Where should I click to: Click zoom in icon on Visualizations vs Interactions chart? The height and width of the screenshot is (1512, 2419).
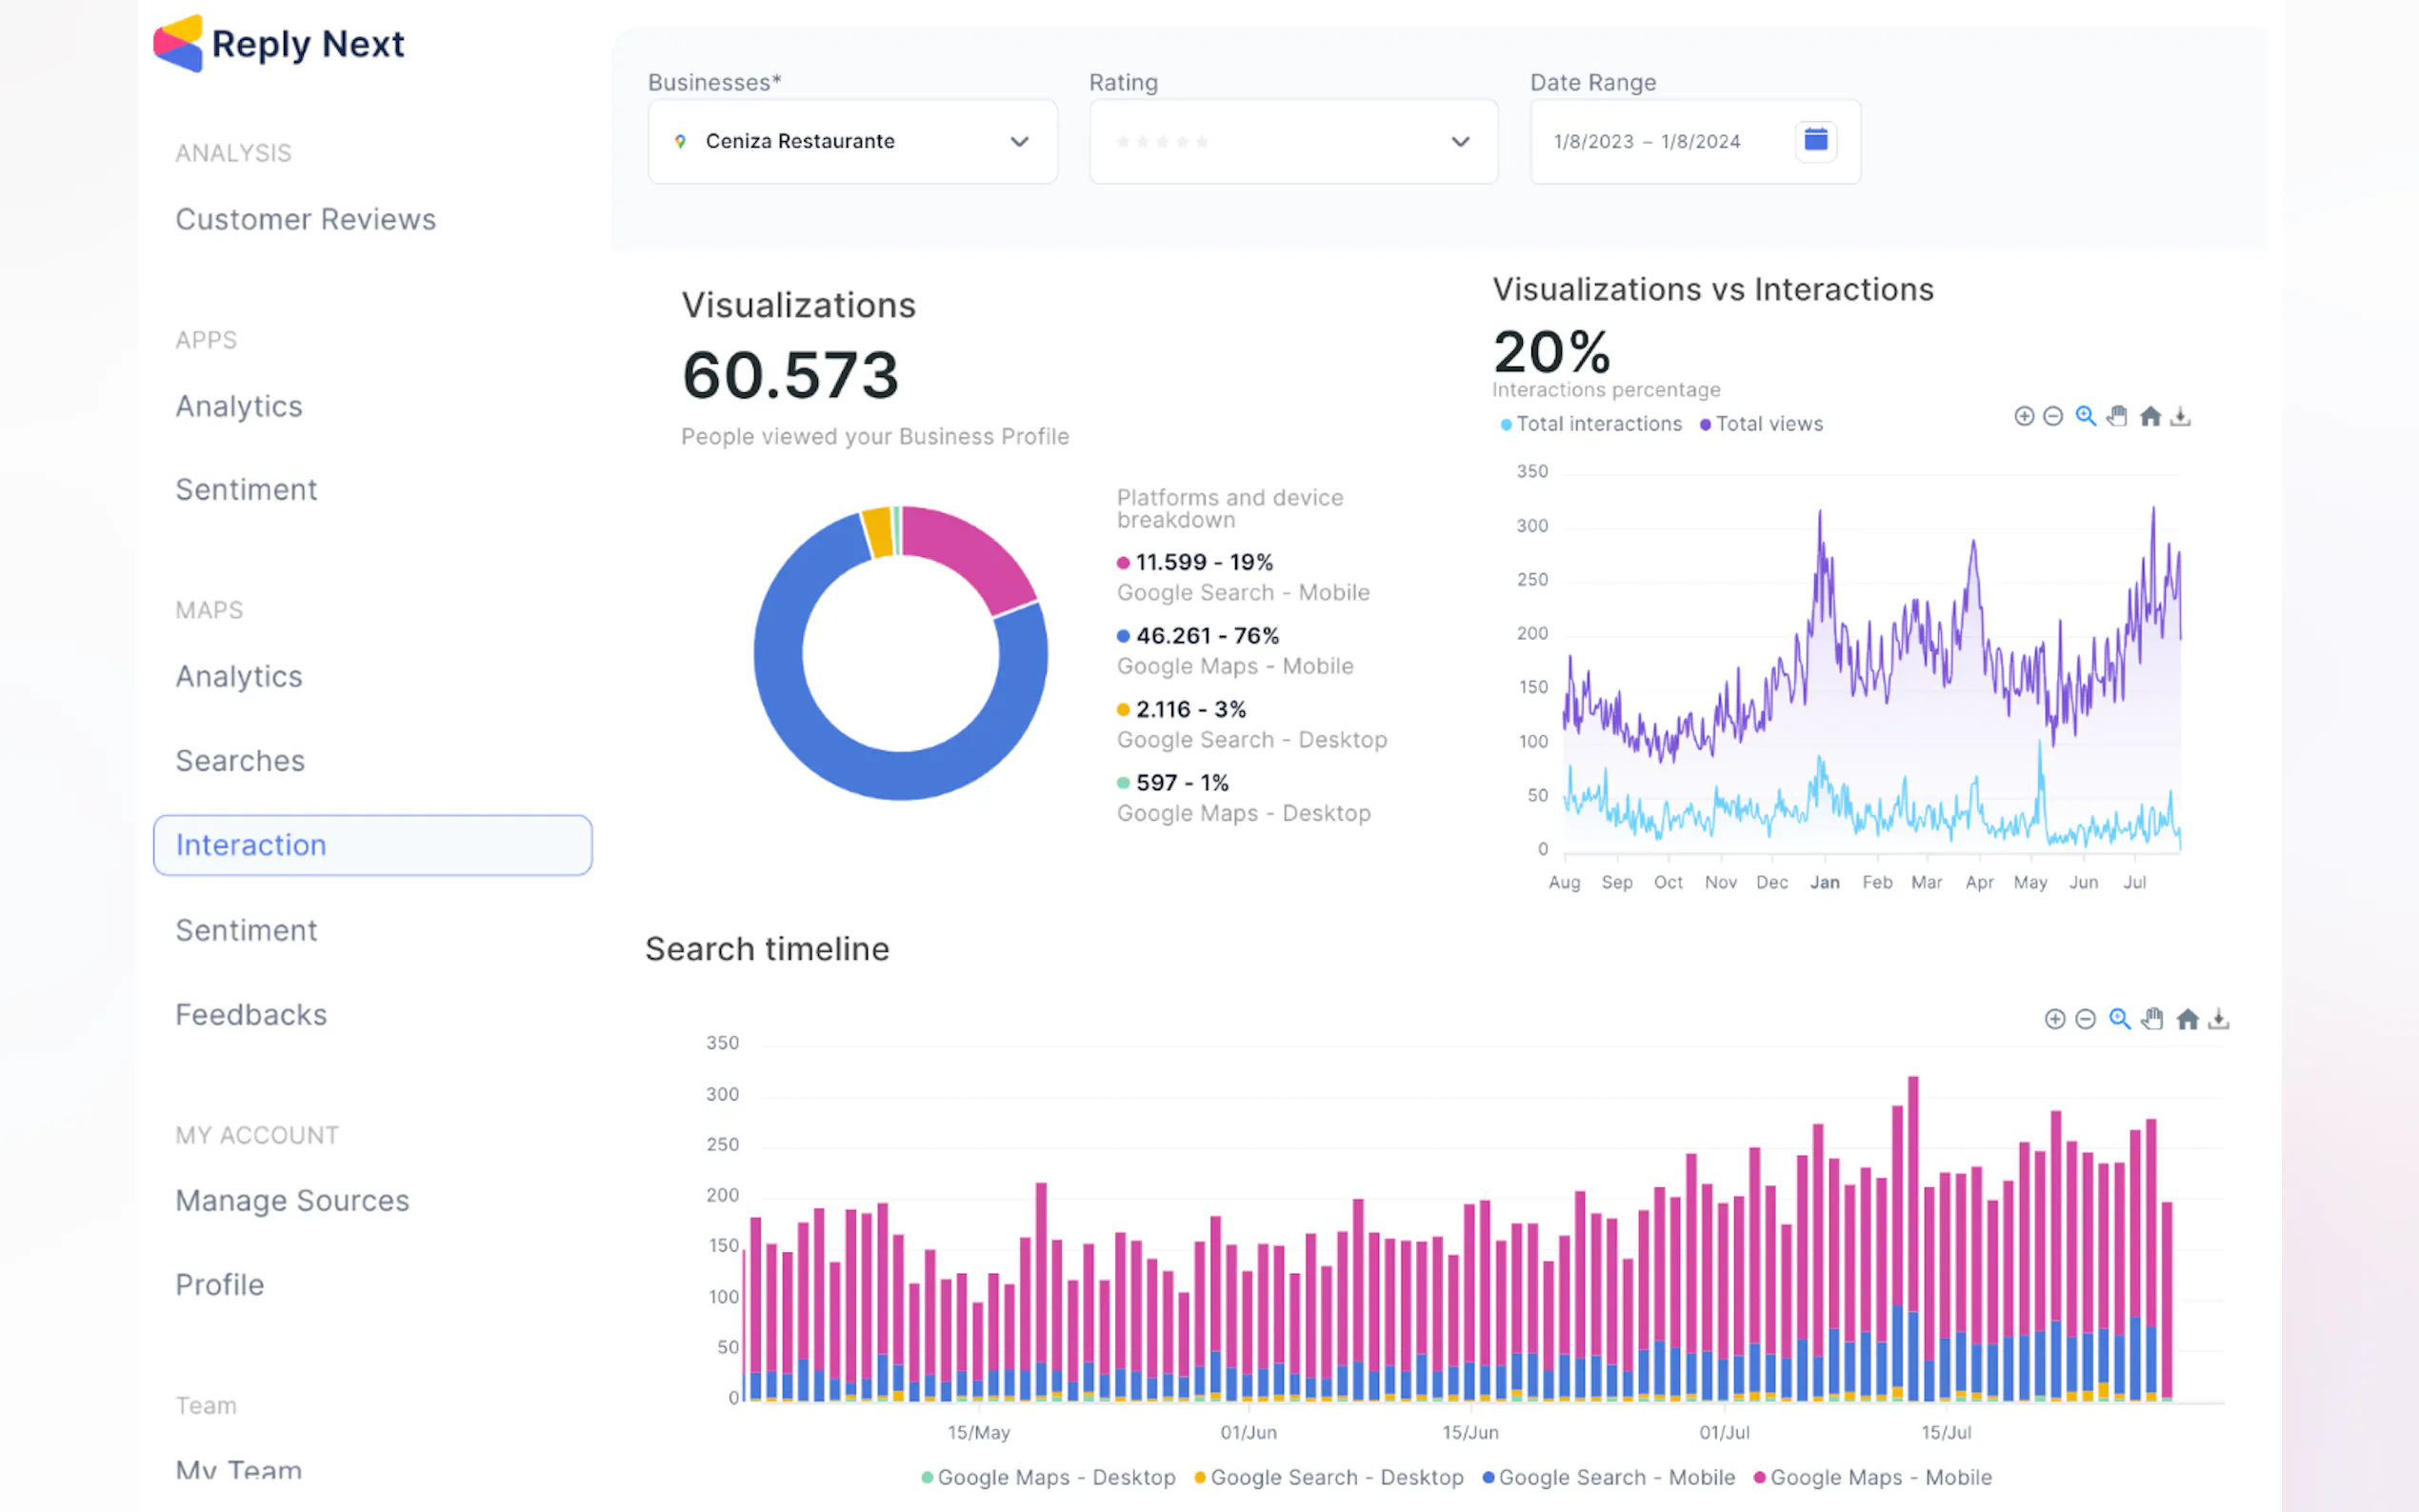coord(2023,416)
